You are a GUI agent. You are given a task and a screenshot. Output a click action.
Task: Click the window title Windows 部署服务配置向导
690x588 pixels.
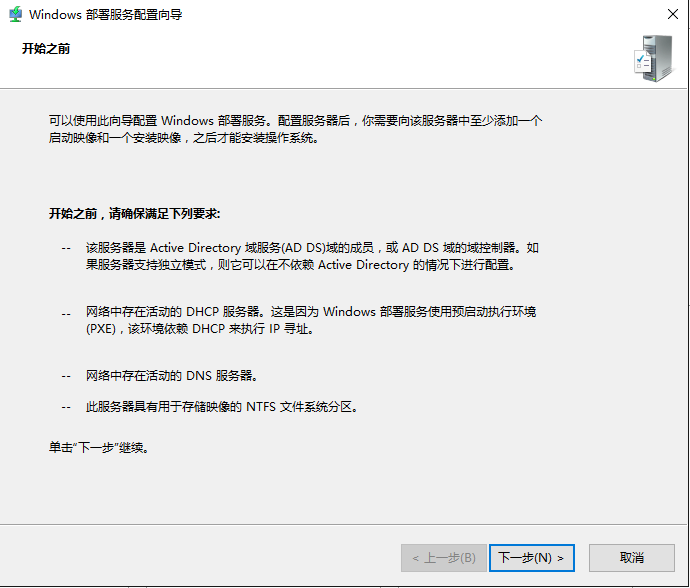106,15
